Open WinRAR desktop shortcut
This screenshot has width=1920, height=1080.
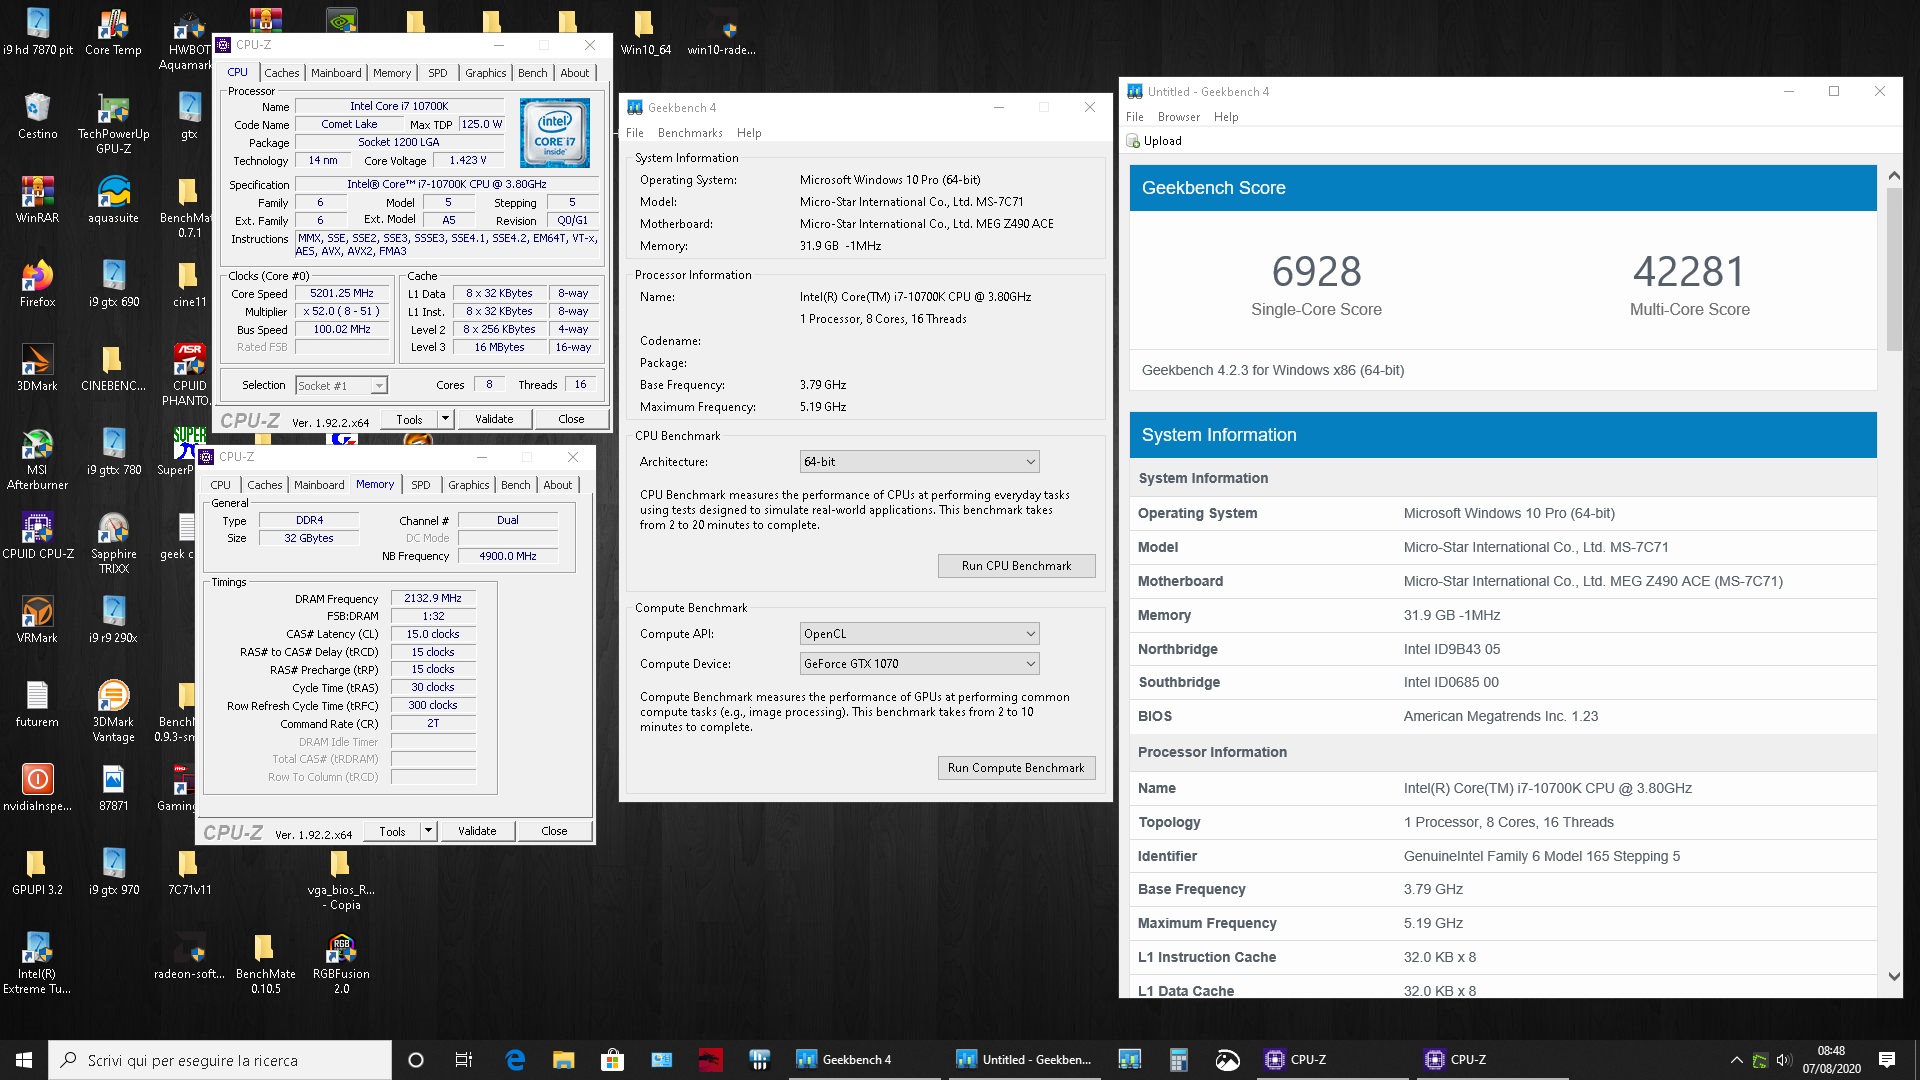37,200
